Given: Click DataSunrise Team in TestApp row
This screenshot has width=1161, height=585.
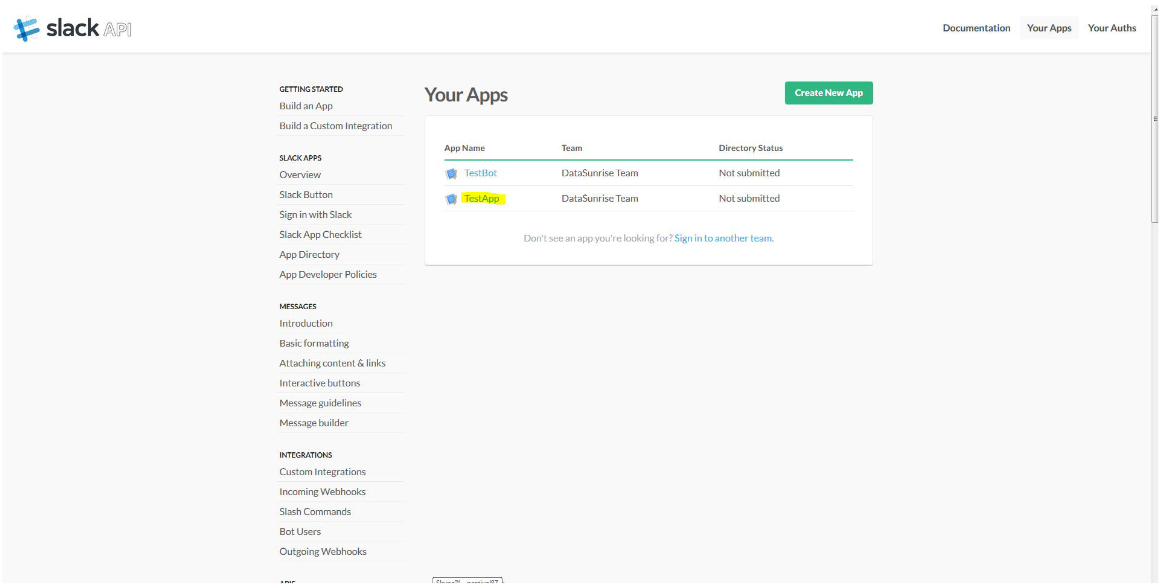Looking at the screenshot, I should click(x=600, y=198).
